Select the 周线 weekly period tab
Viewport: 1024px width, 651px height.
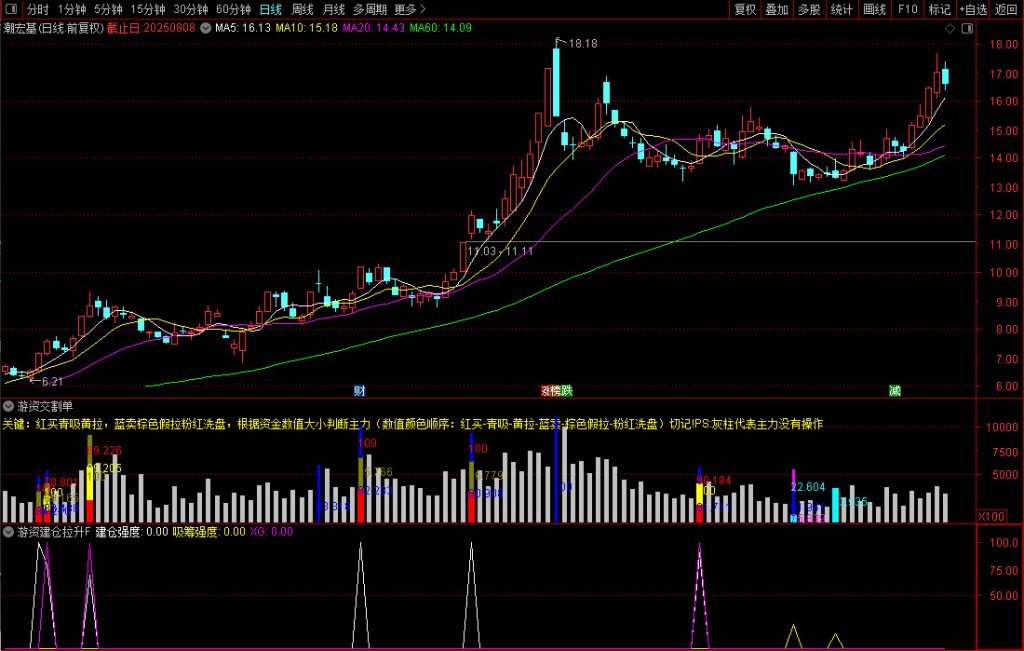click(x=302, y=9)
